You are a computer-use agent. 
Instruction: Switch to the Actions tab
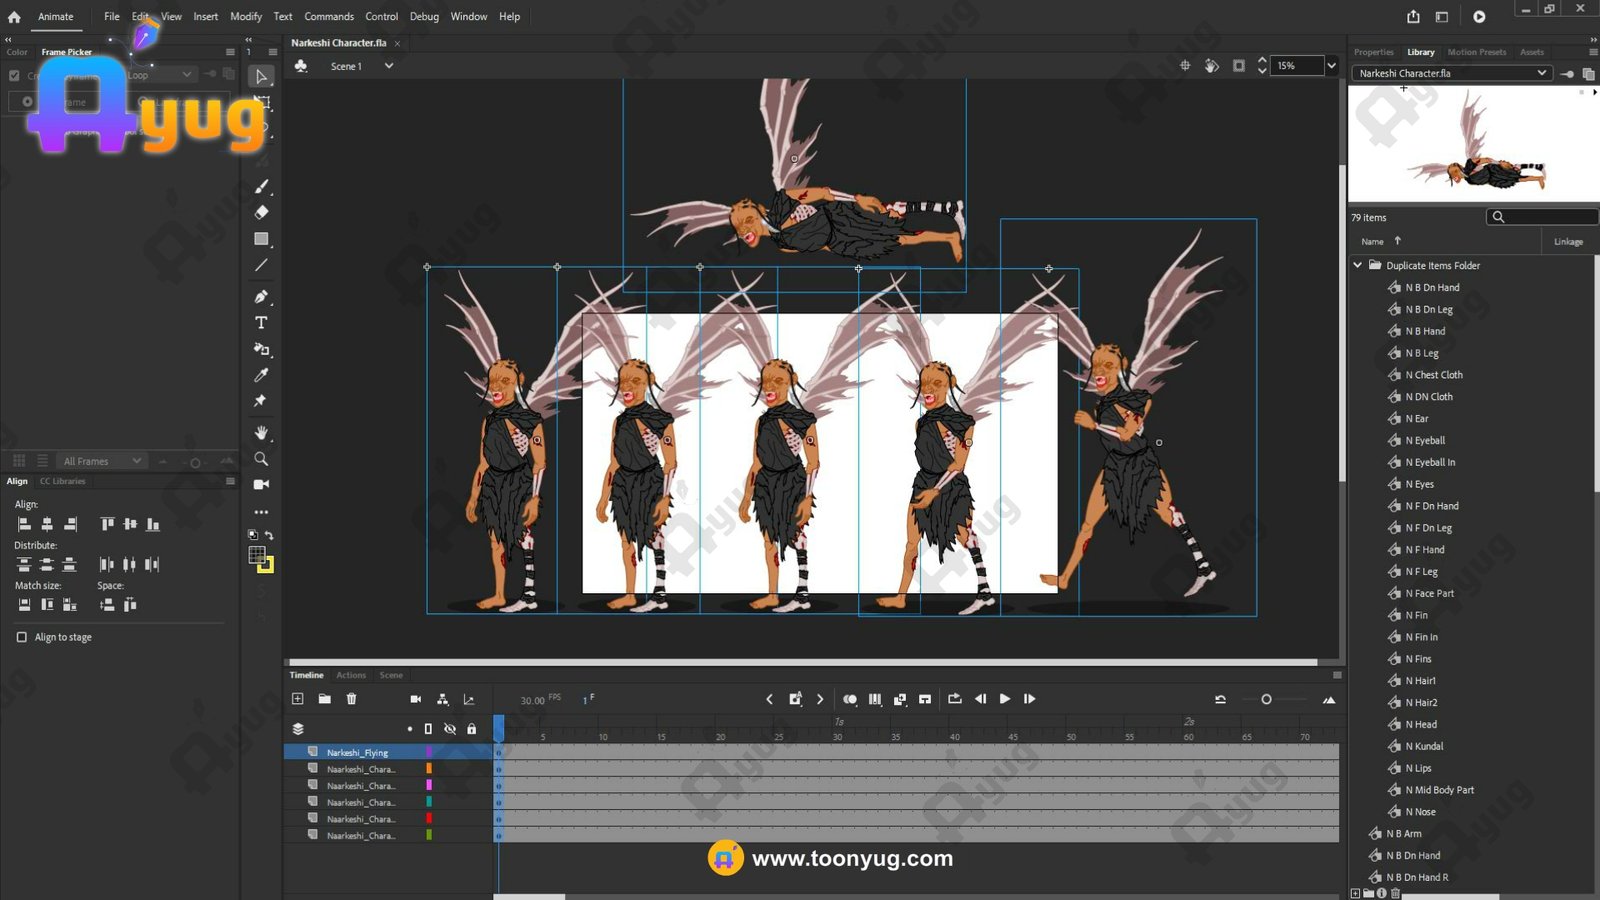coord(351,675)
